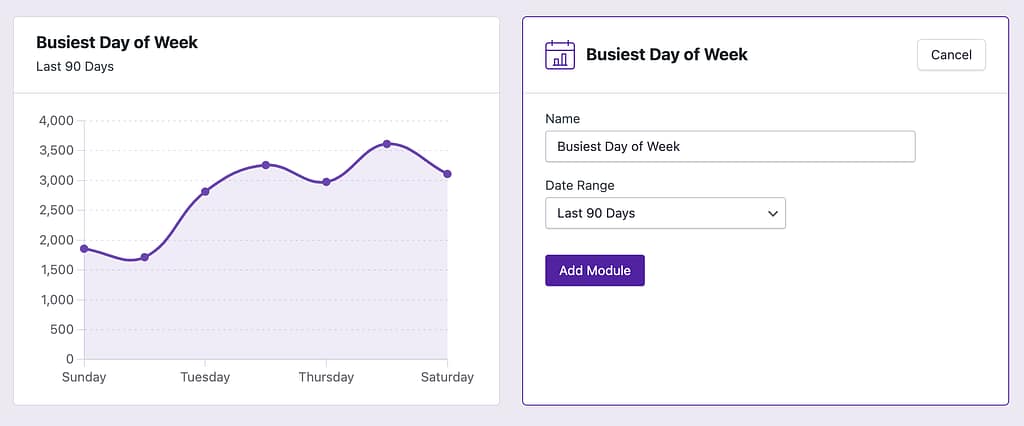Cancel adding the module
Viewport: 1024px width, 426px height.
click(951, 55)
